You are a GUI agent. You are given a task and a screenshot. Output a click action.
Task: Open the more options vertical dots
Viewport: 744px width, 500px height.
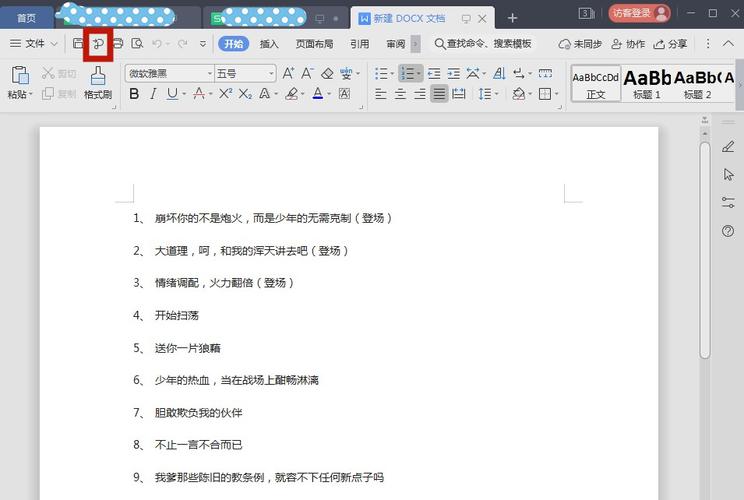pyautogui.click(x=708, y=44)
